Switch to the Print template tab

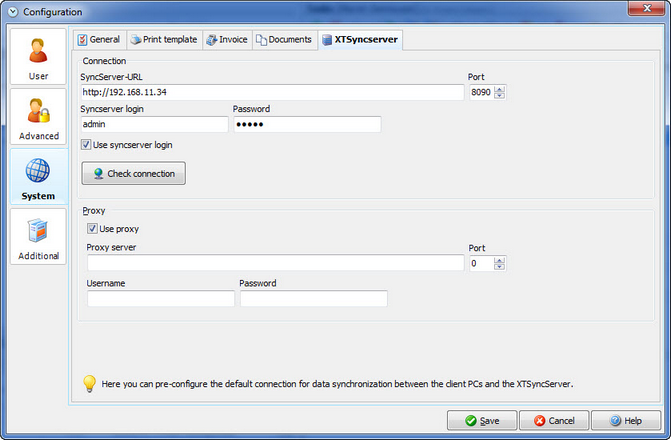point(164,40)
